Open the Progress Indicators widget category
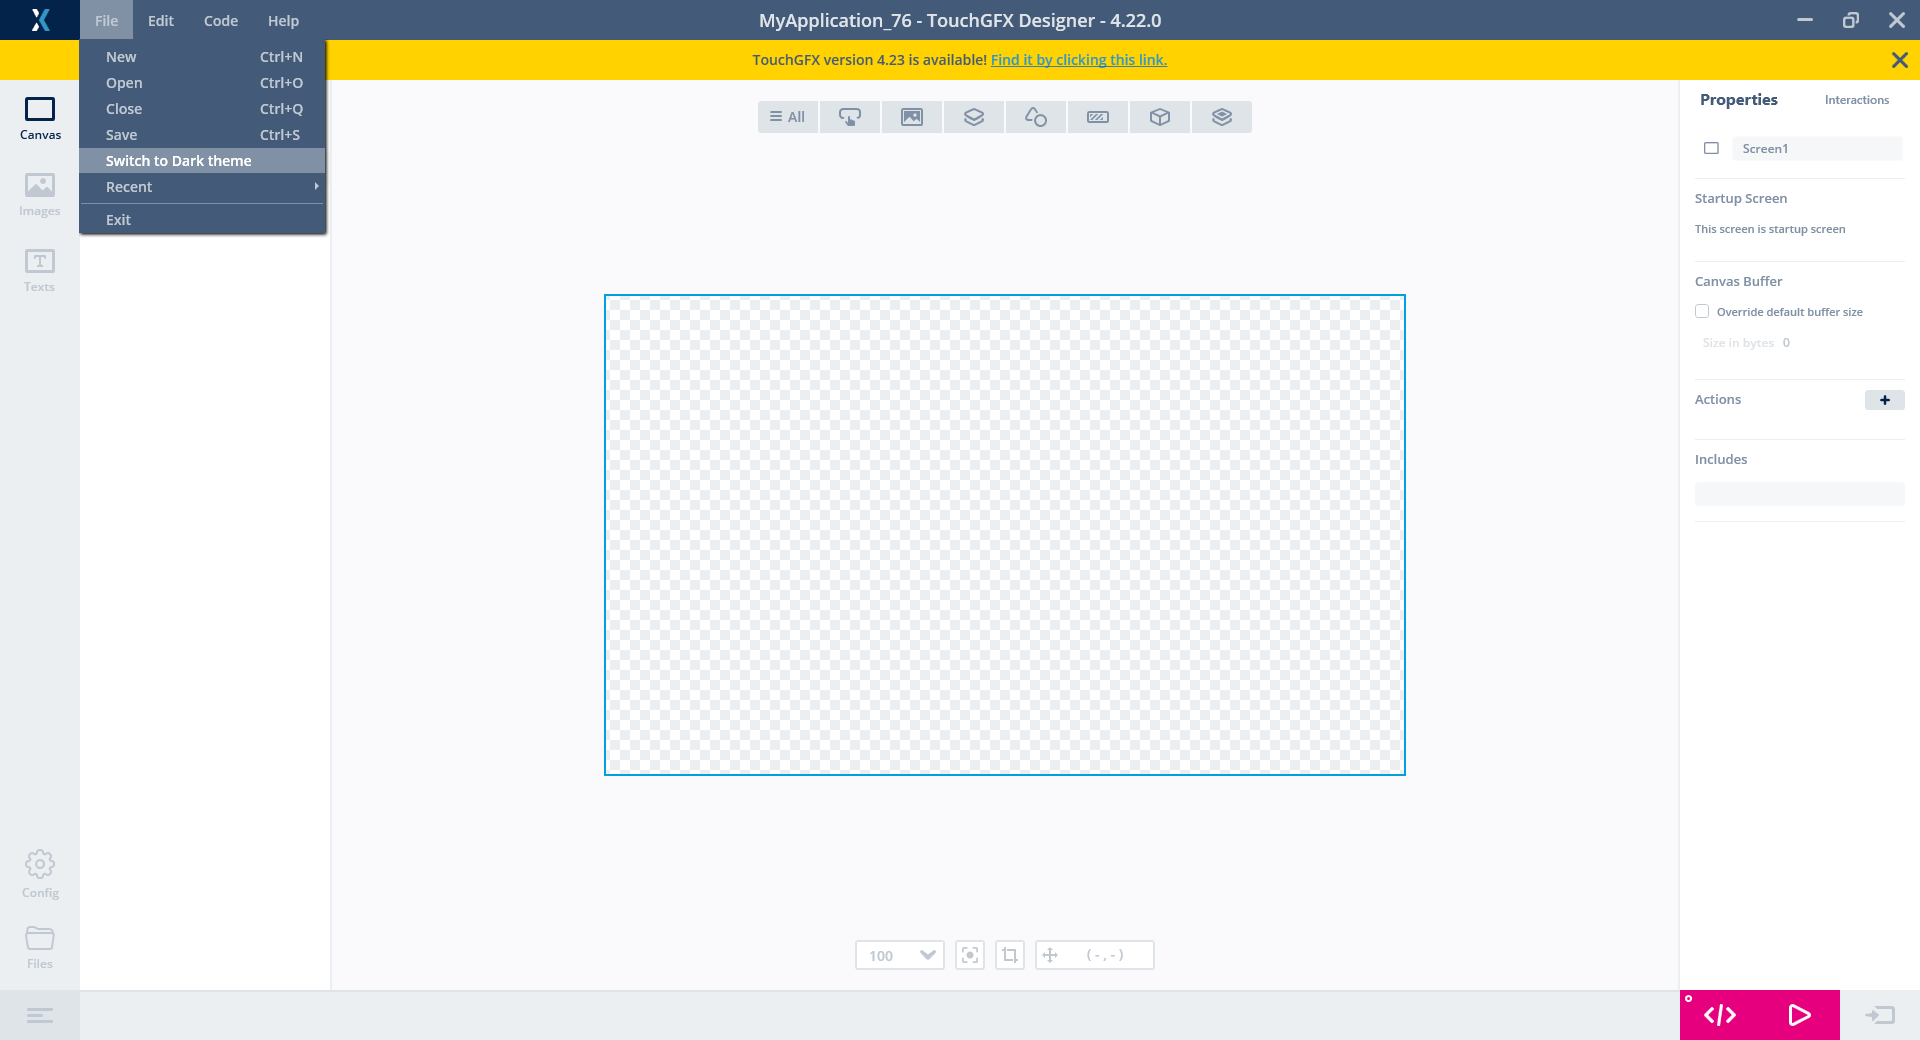The image size is (1920, 1040). click(1097, 117)
